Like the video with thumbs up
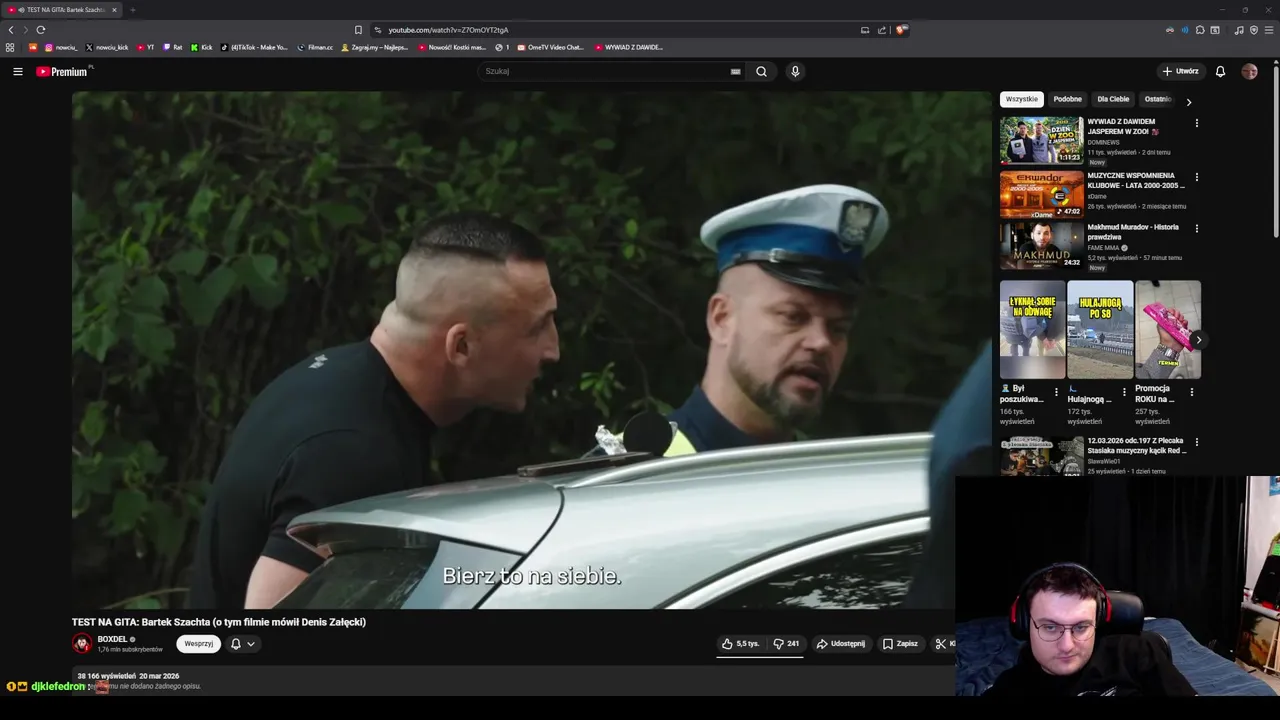This screenshot has width=1280, height=720. click(x=741, y=644)
